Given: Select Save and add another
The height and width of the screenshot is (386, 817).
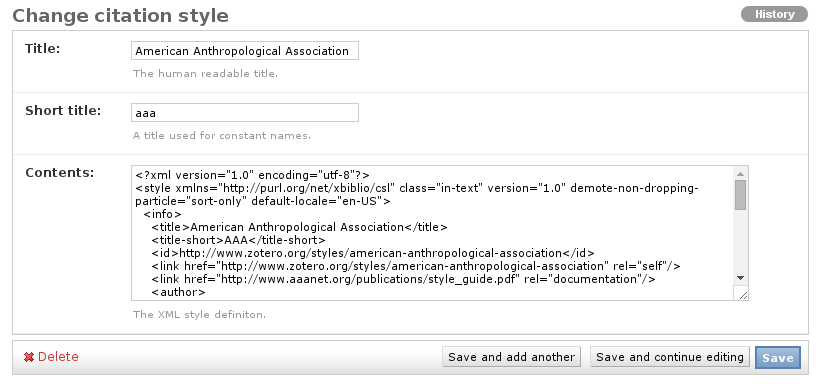Looking at the screenshot, I should 511,357.
